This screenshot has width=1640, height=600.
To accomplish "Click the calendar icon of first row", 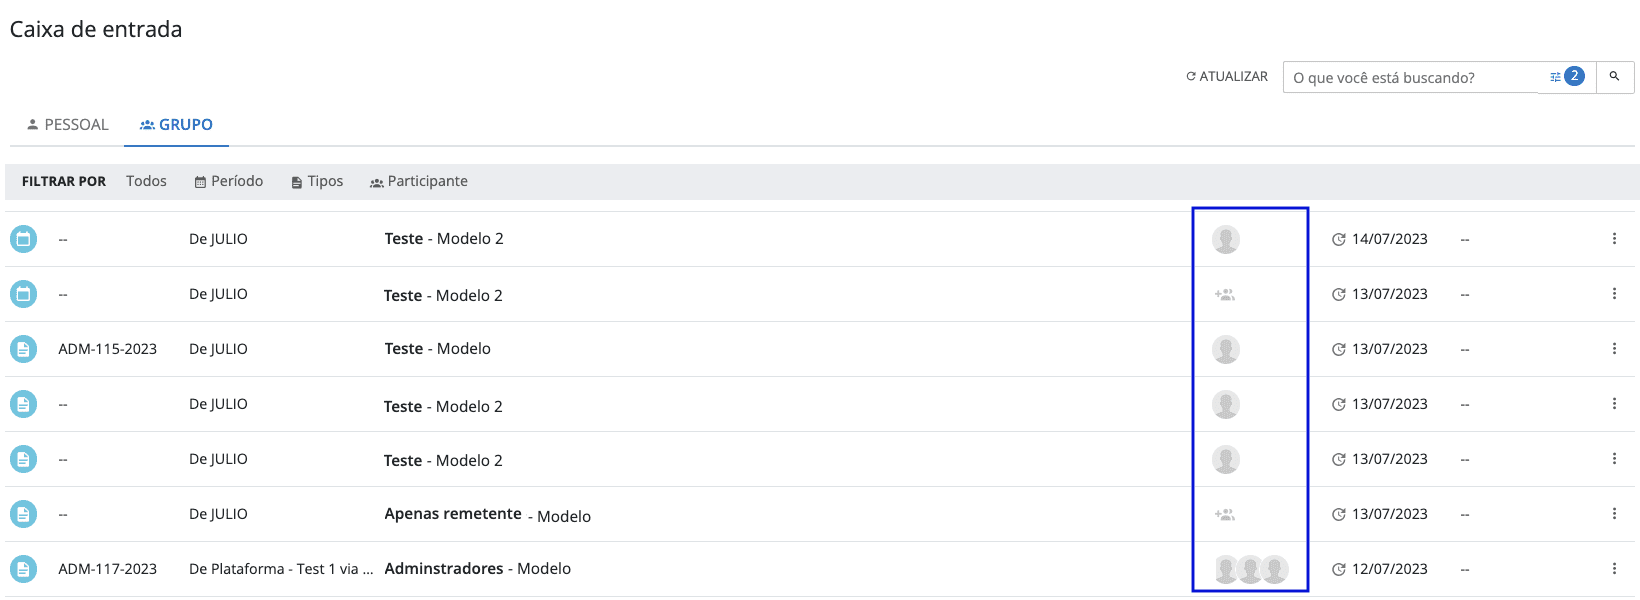I will click(23, 239).
